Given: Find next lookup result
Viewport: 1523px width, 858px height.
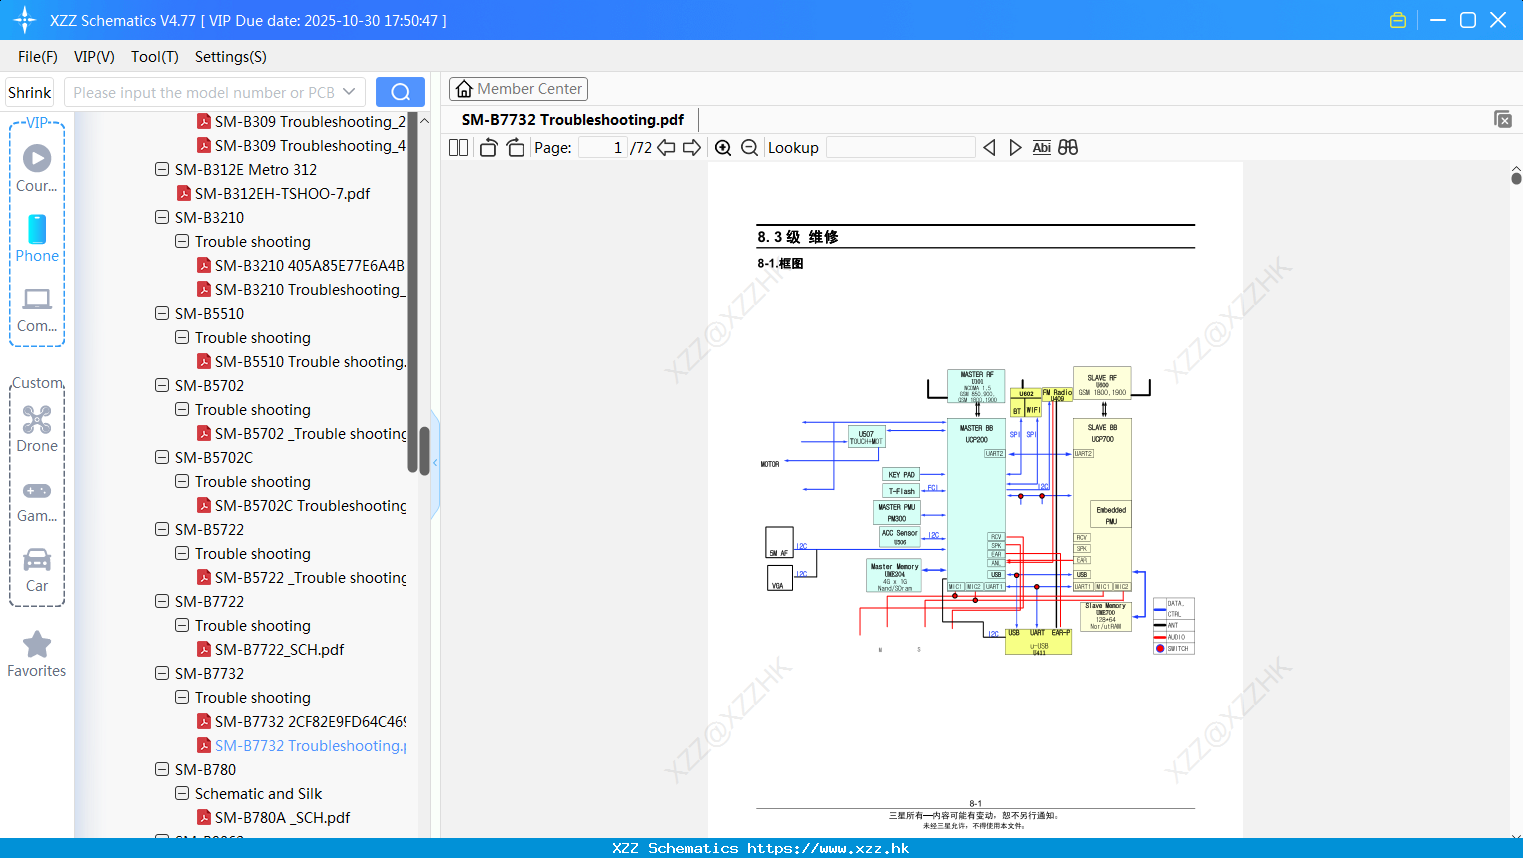Looking at the screenshot, I should point(1015,147).
